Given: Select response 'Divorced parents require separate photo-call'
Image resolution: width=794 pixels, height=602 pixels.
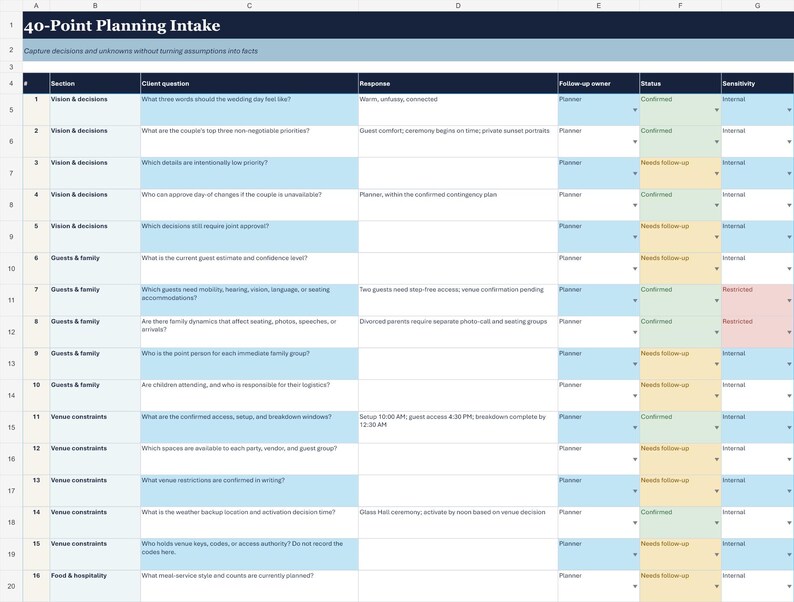Looking at the screenshot, I should point(458,332).
